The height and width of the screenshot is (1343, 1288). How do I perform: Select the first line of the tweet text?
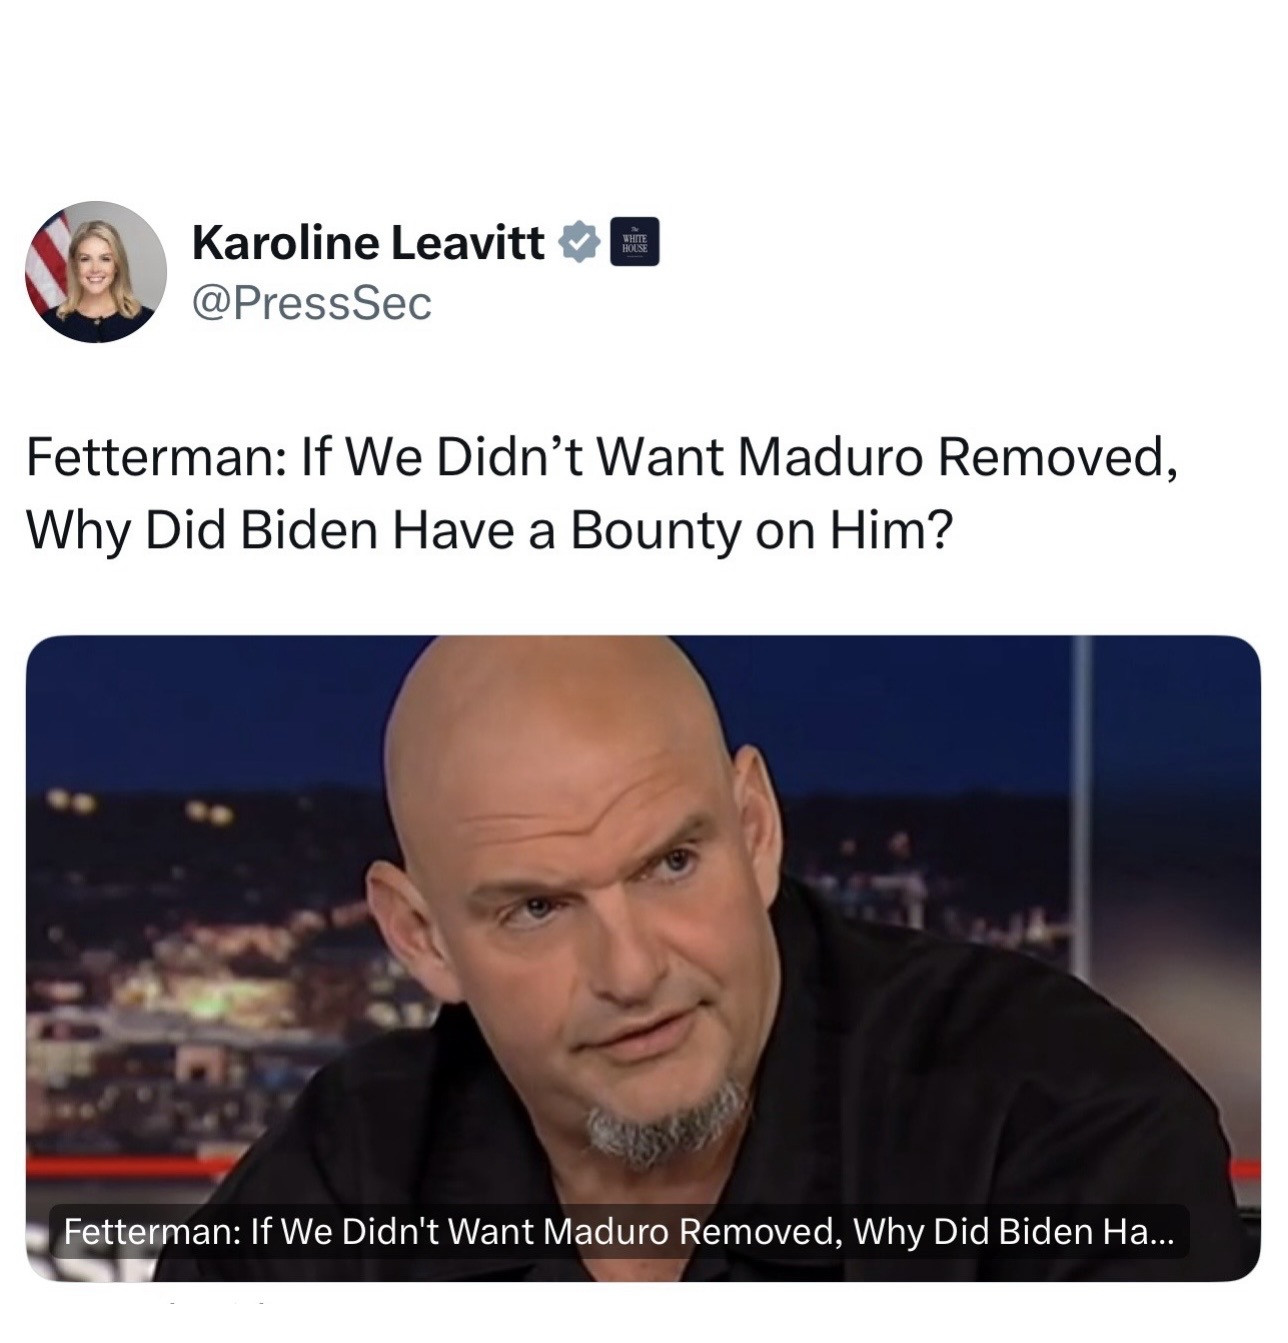click(602, 458)
